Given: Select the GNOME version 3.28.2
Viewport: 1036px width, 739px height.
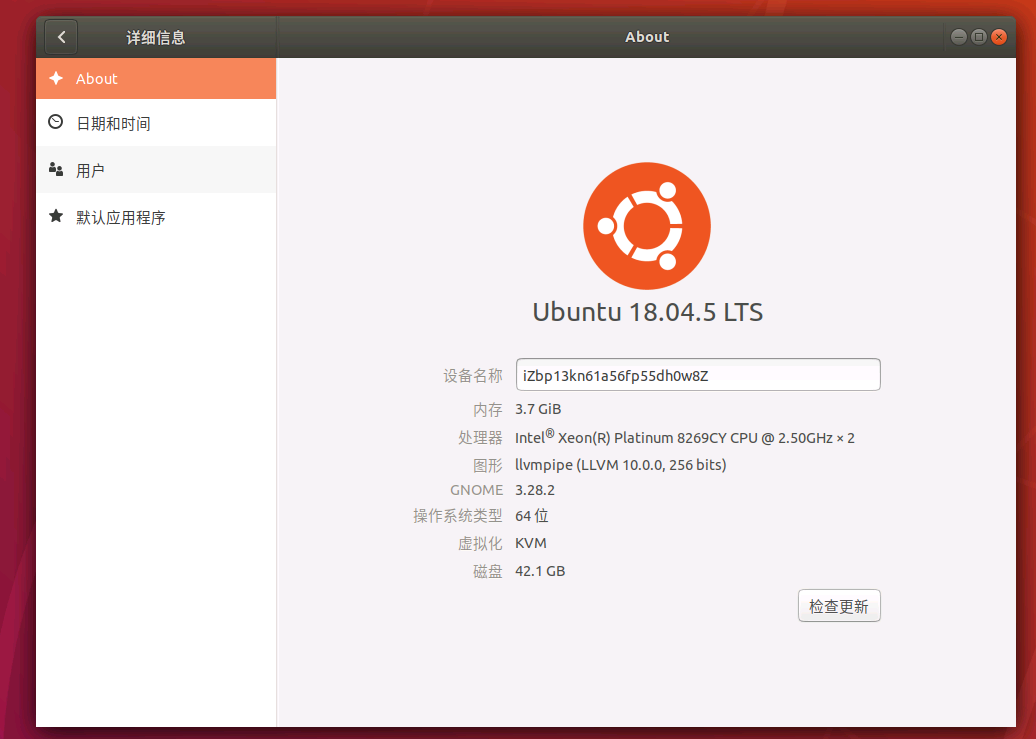Looking at the screenshot, I should point(535,490).
